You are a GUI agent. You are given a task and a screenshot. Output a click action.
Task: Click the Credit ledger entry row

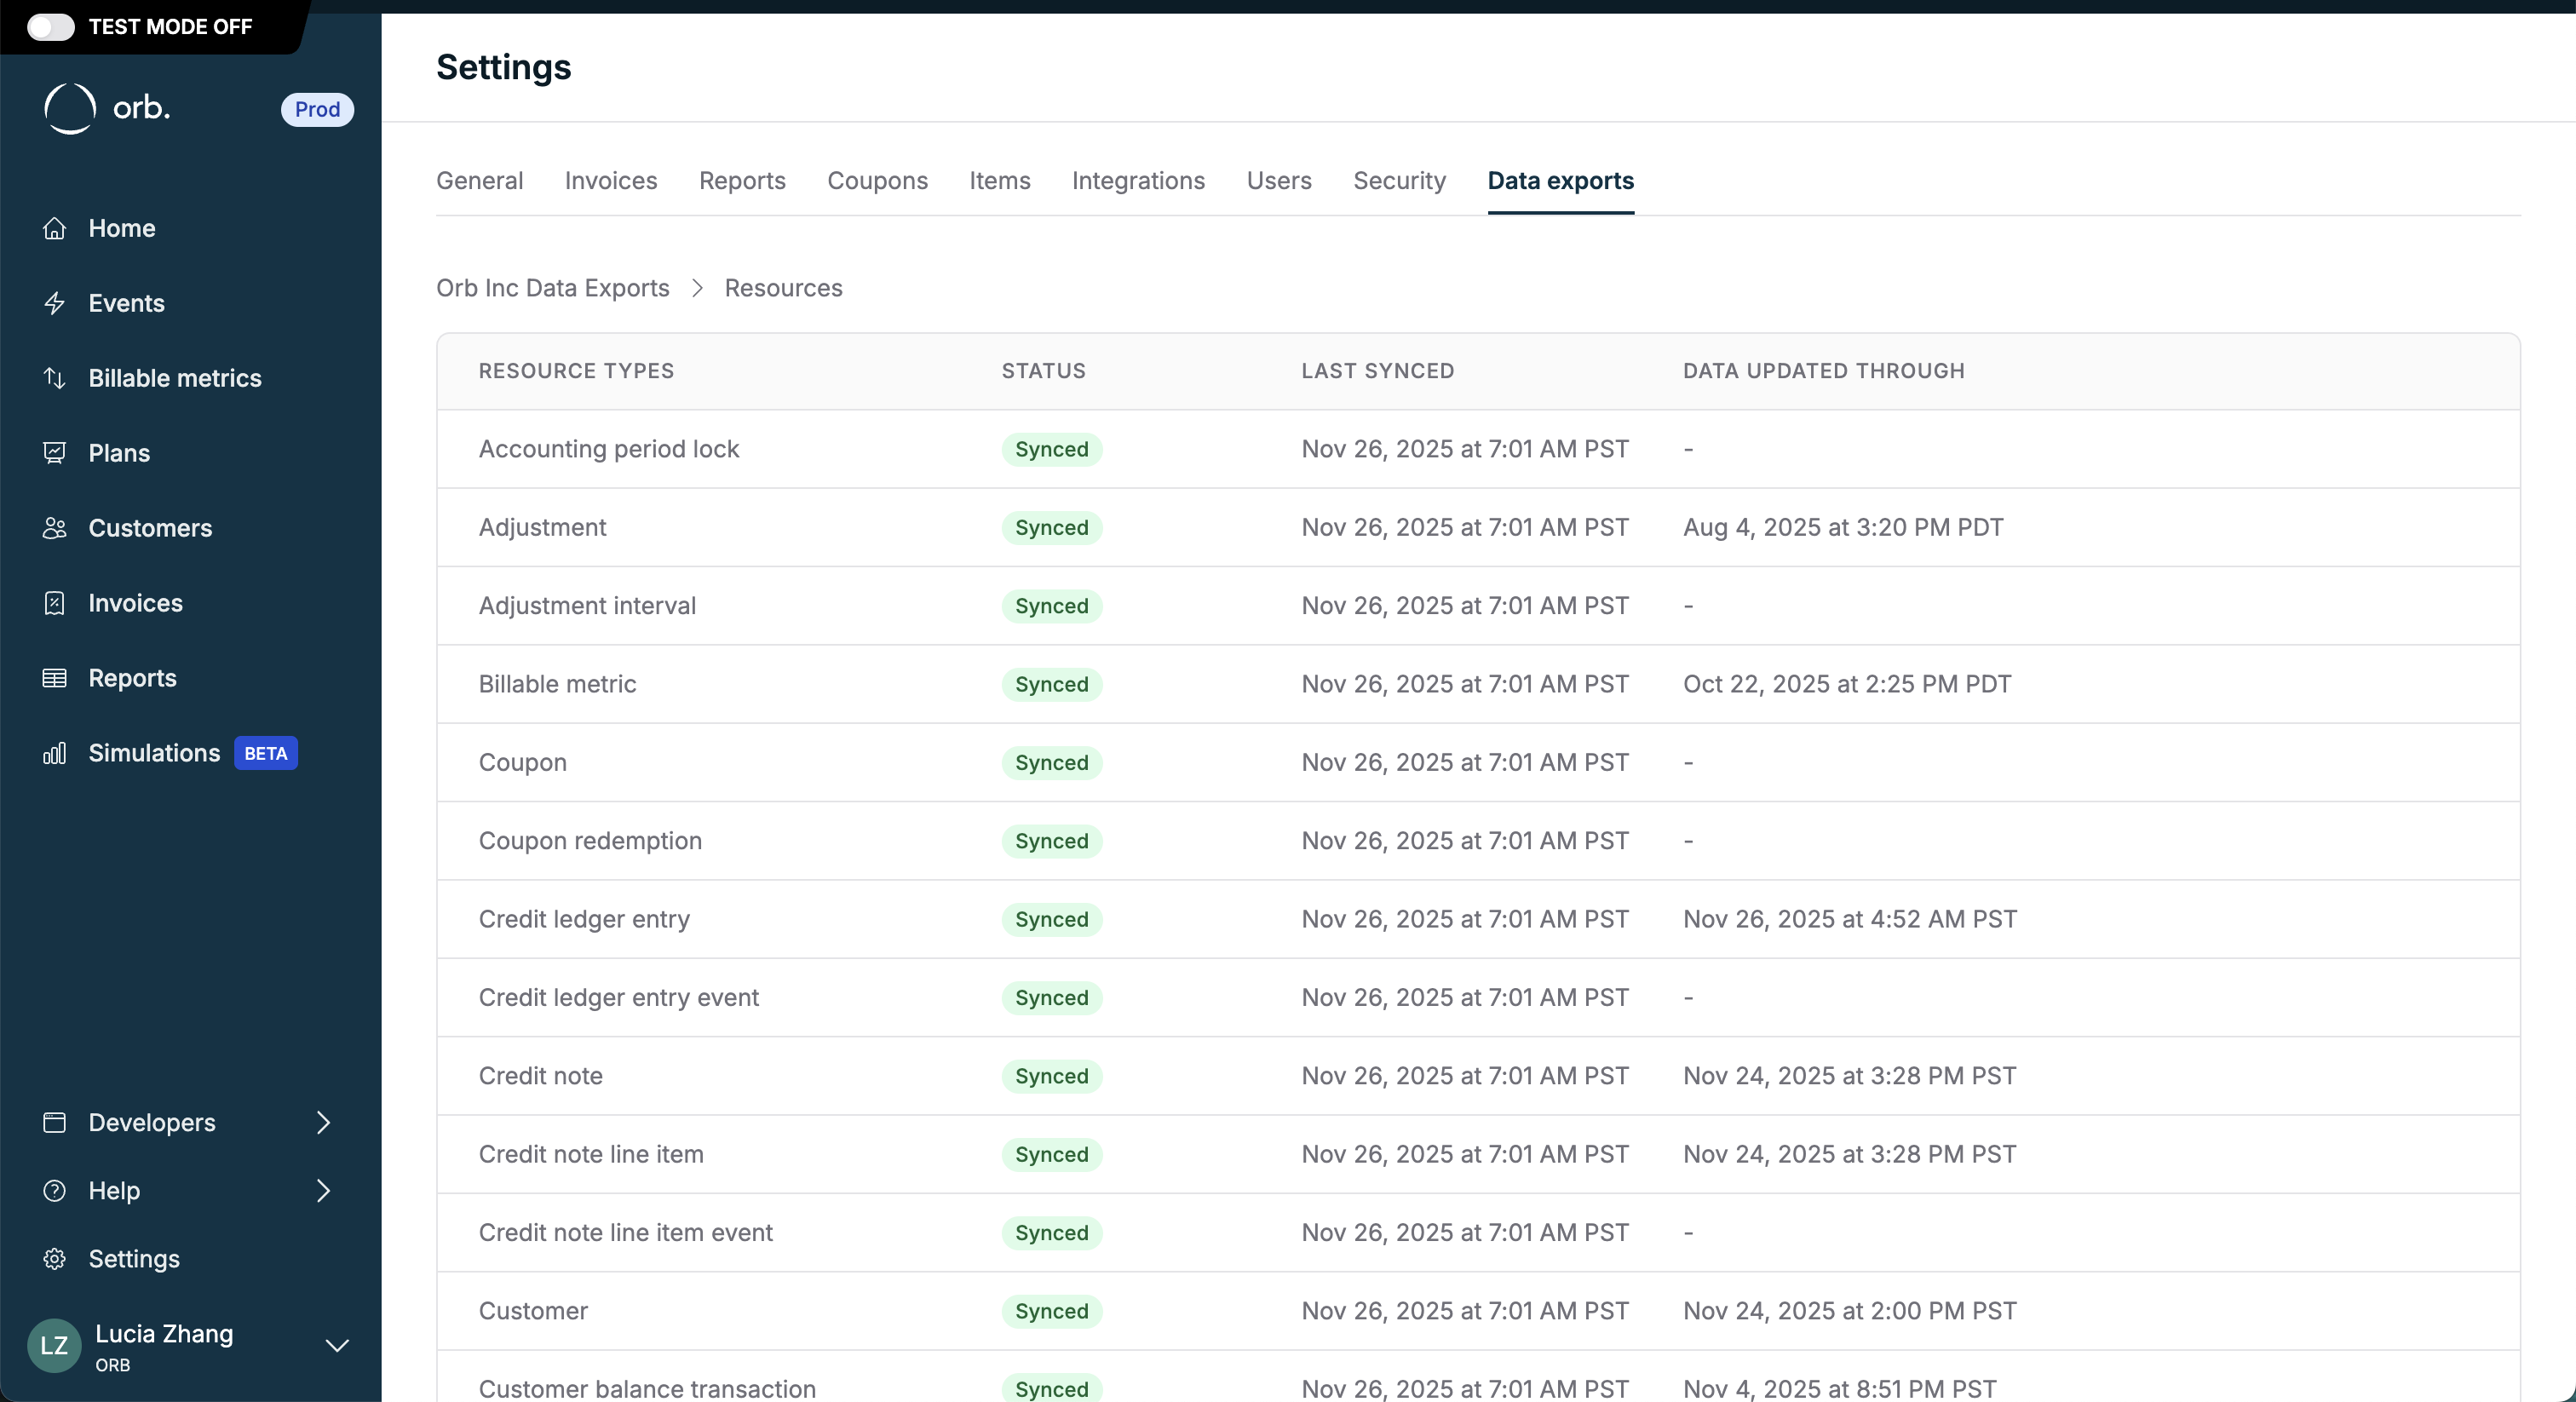(x=584, y=919)
